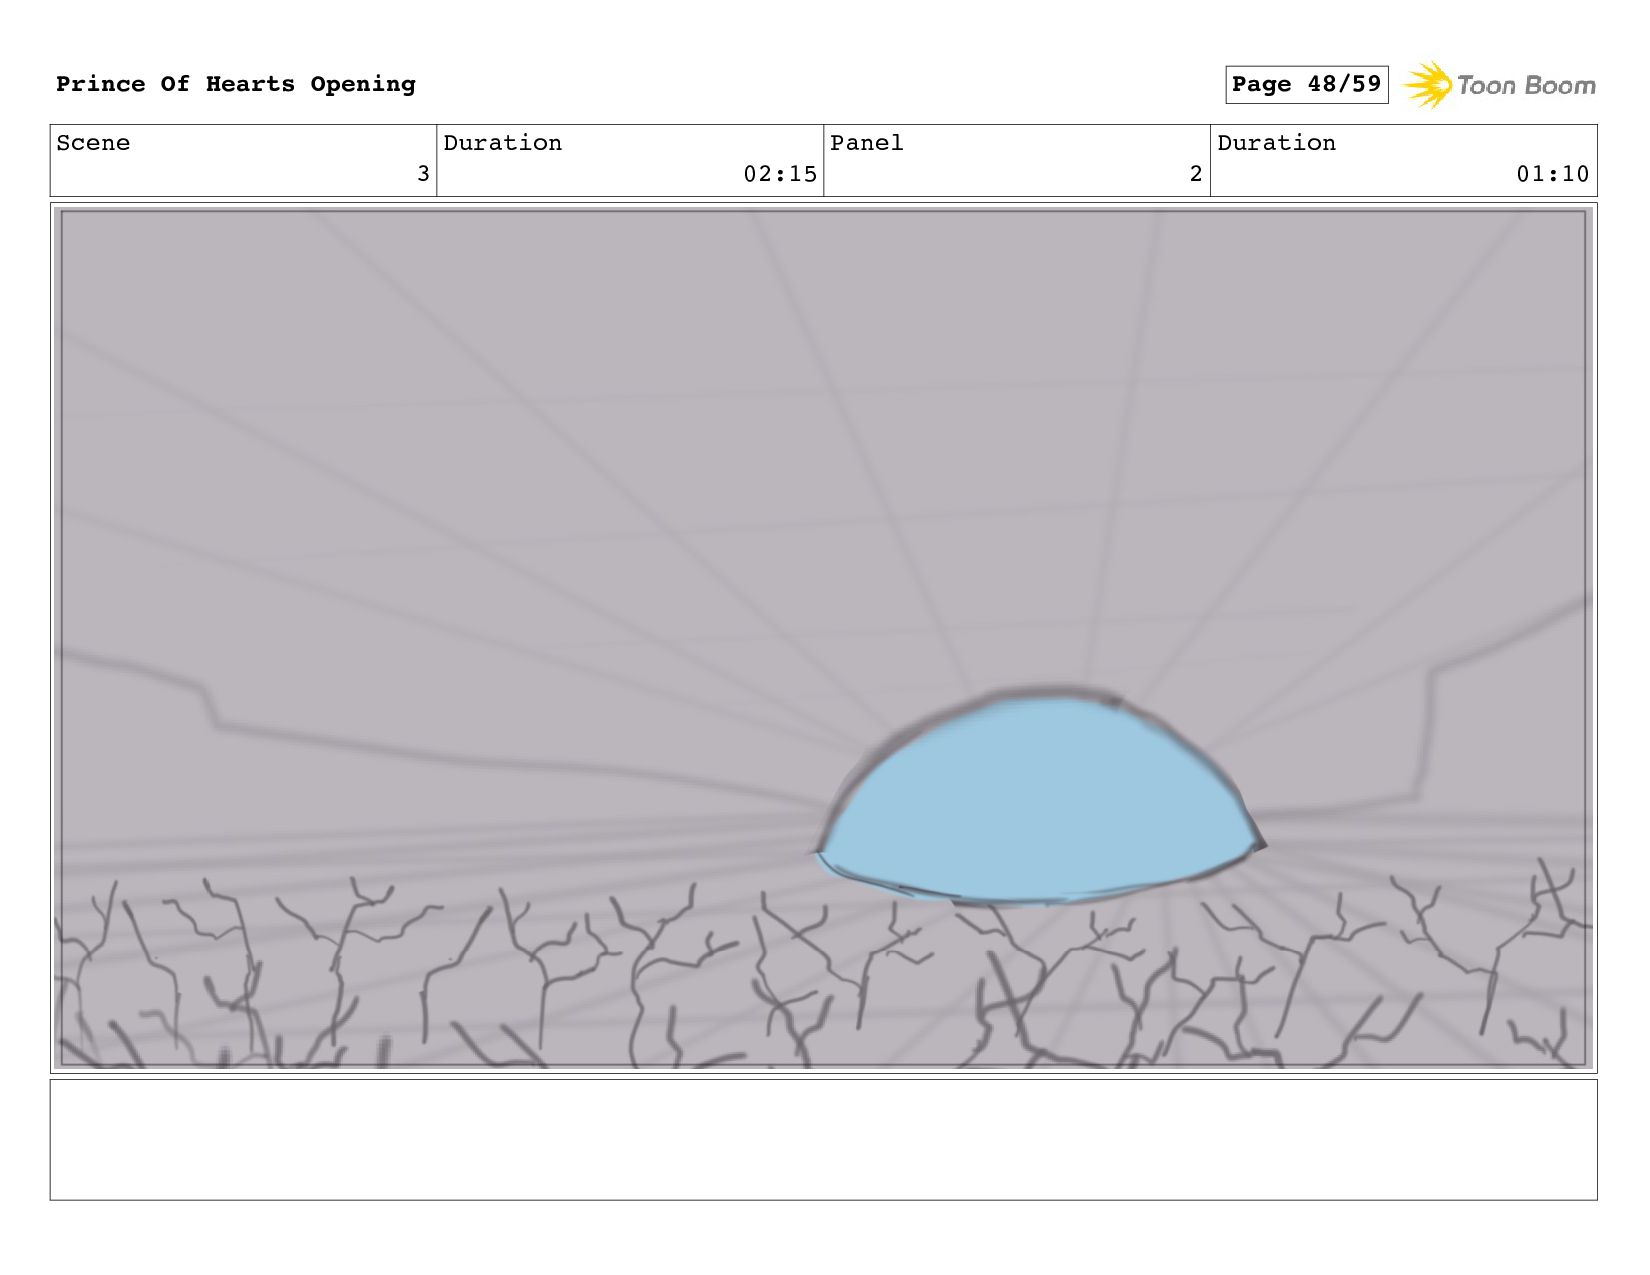Click the panel number '2'
The image size is (1650, 1275).
coord(1196,174)
